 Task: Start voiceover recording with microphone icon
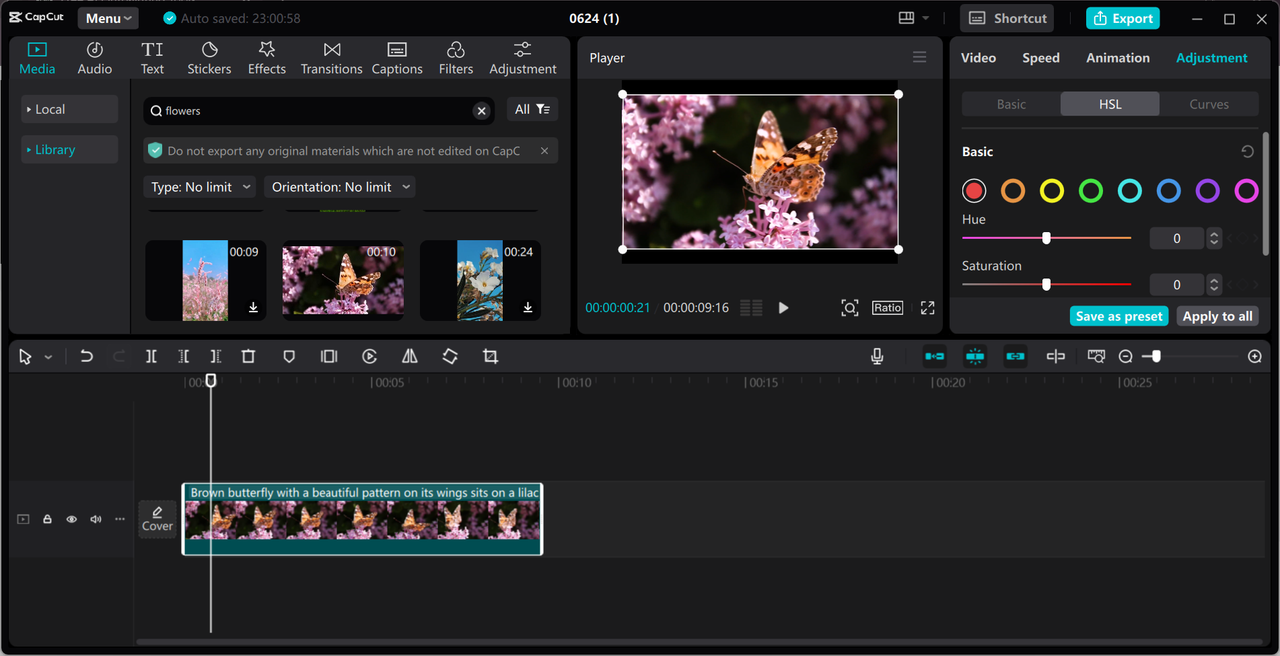click(877, 356)
